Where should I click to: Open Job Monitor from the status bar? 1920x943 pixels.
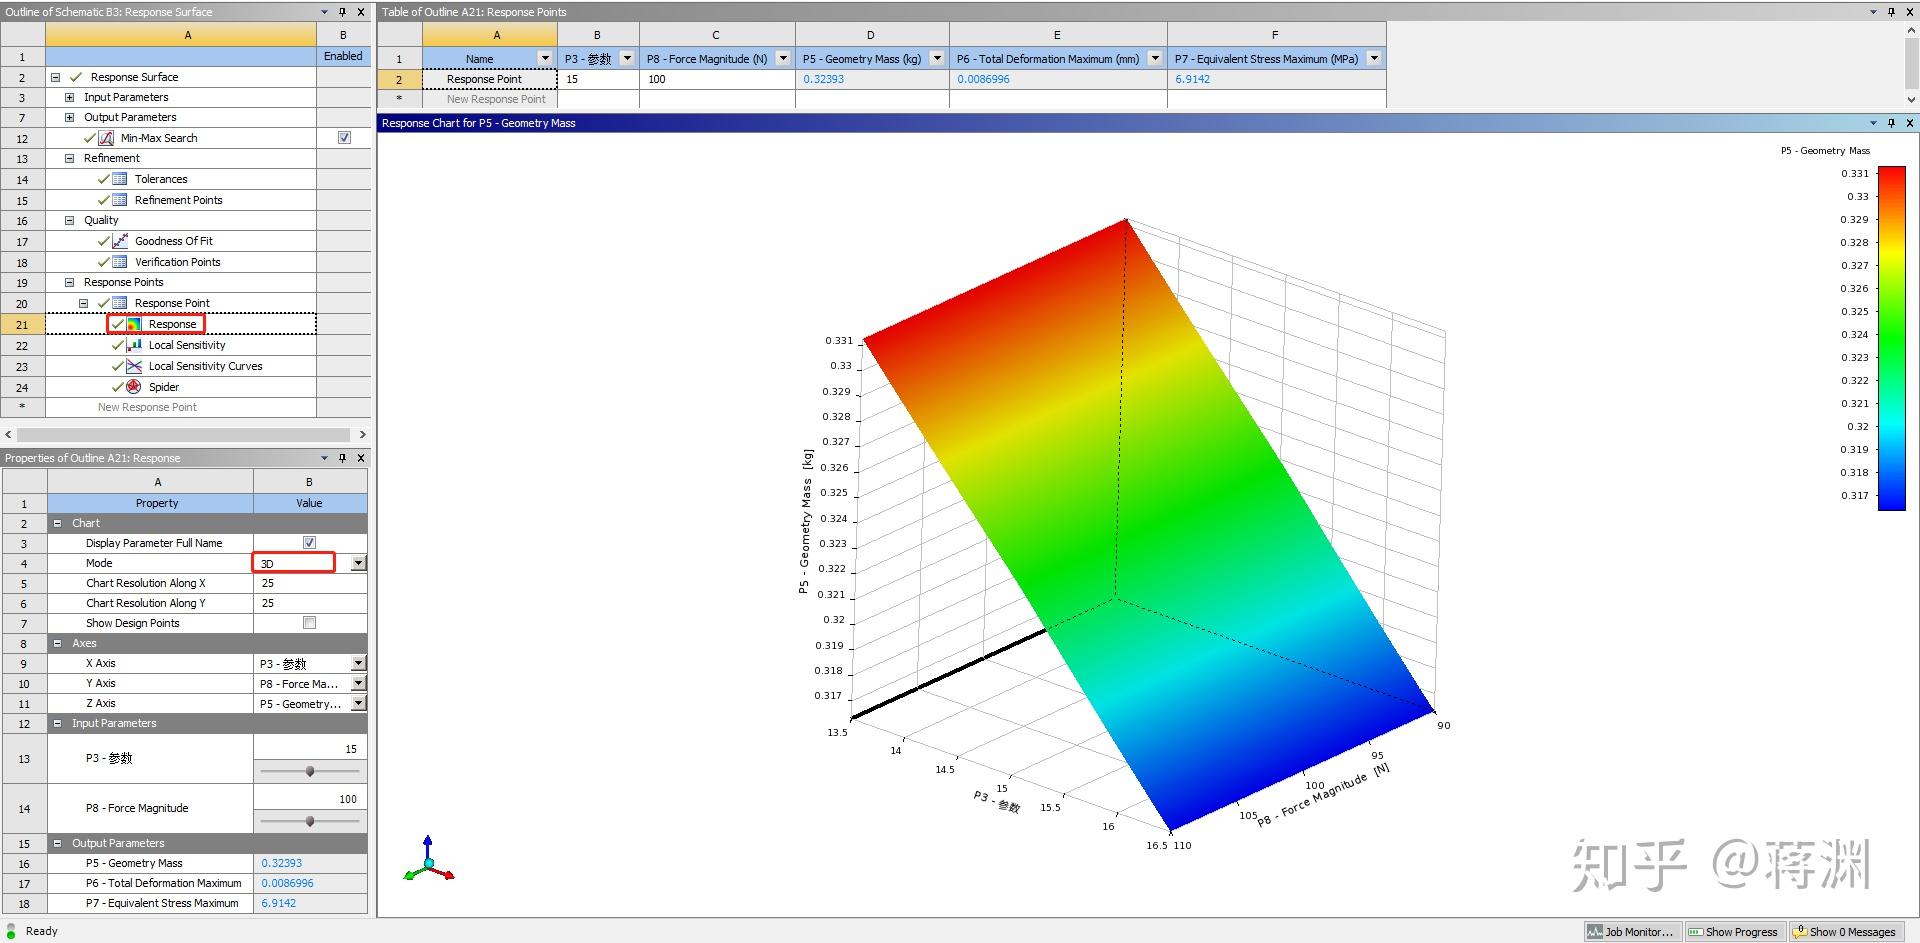click(1630, 931)
